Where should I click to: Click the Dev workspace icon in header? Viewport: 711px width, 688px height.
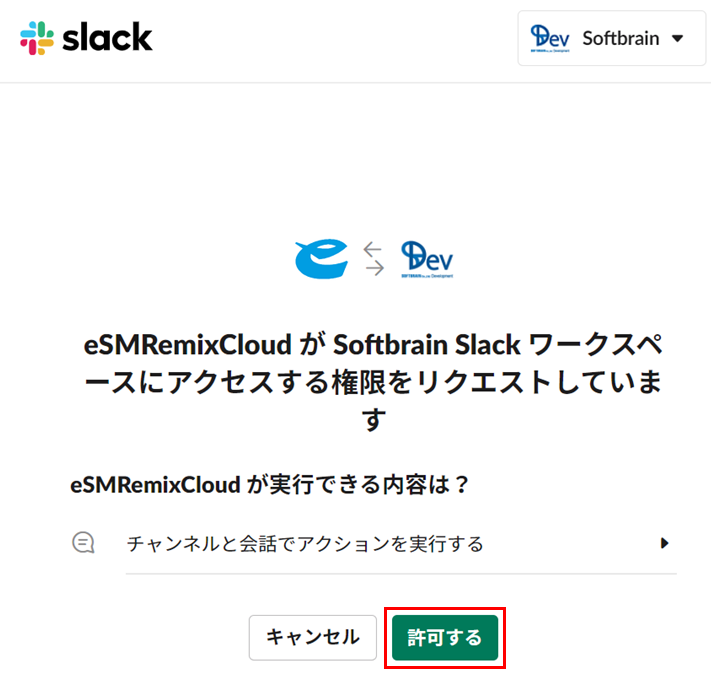(x=550, y=39)
